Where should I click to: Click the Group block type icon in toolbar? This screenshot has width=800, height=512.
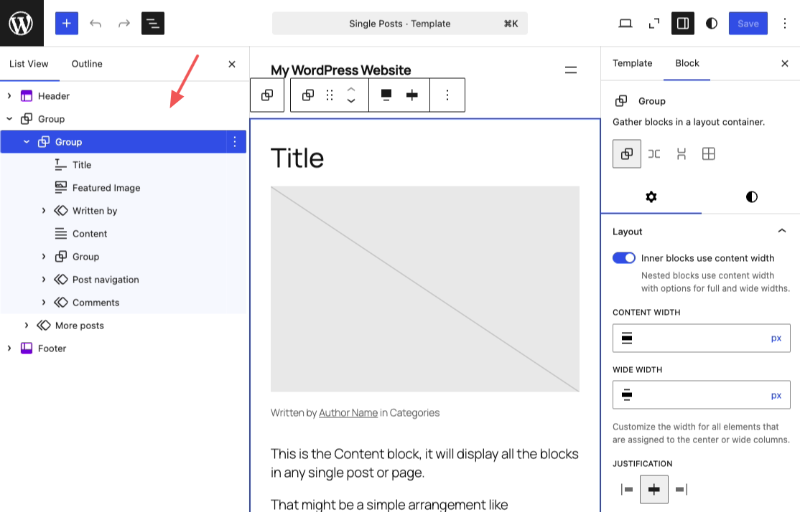point(308,95)
